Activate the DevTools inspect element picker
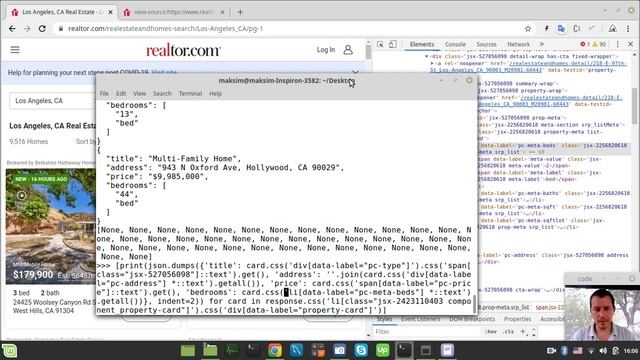This screenshot has width=640, height=360. tap(380, 44)
